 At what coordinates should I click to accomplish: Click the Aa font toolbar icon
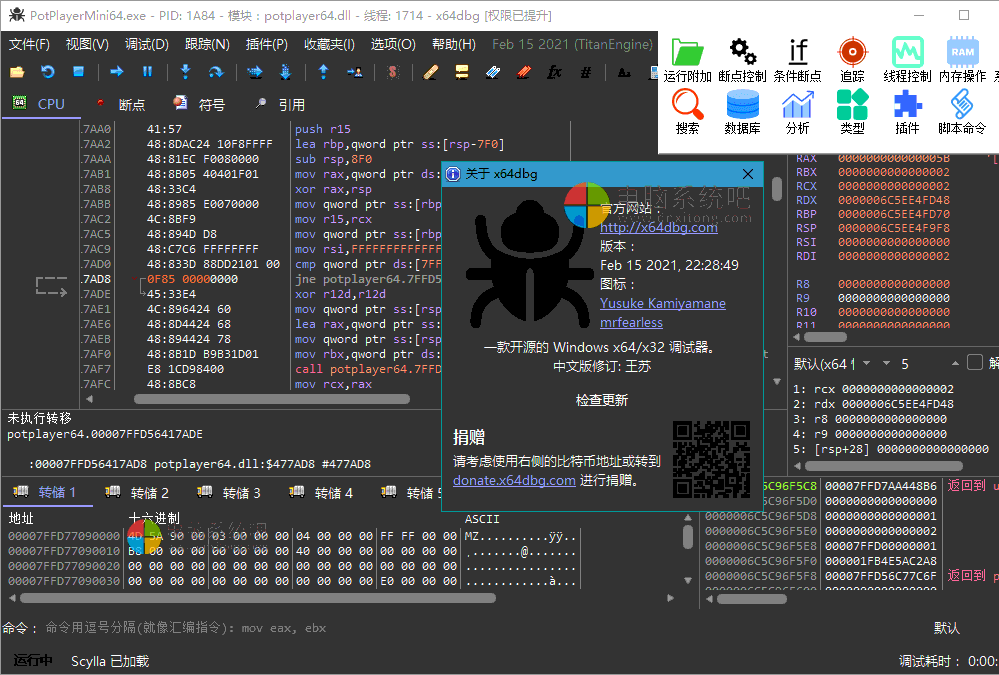(x=624, y=72)
